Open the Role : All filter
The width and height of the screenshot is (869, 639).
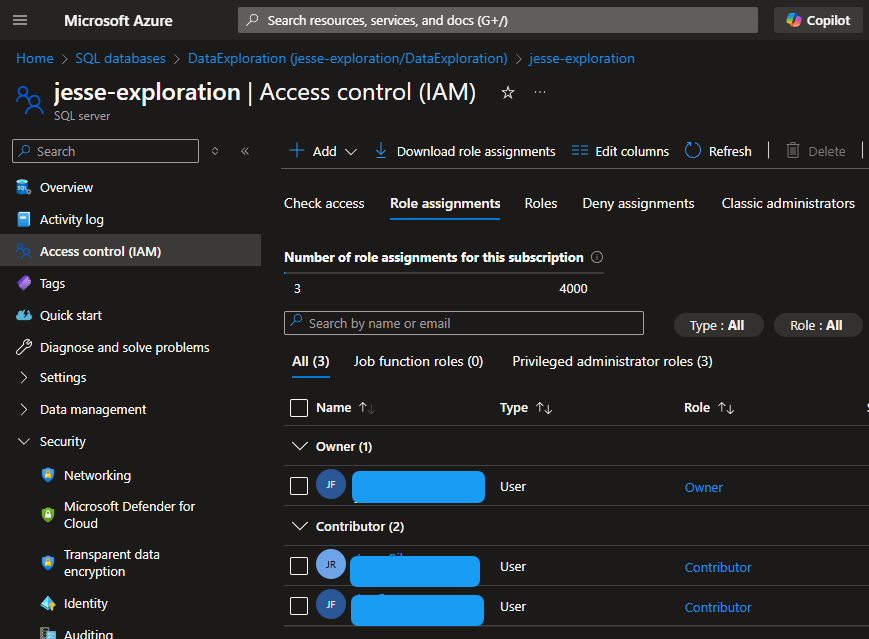coord(817,325)
